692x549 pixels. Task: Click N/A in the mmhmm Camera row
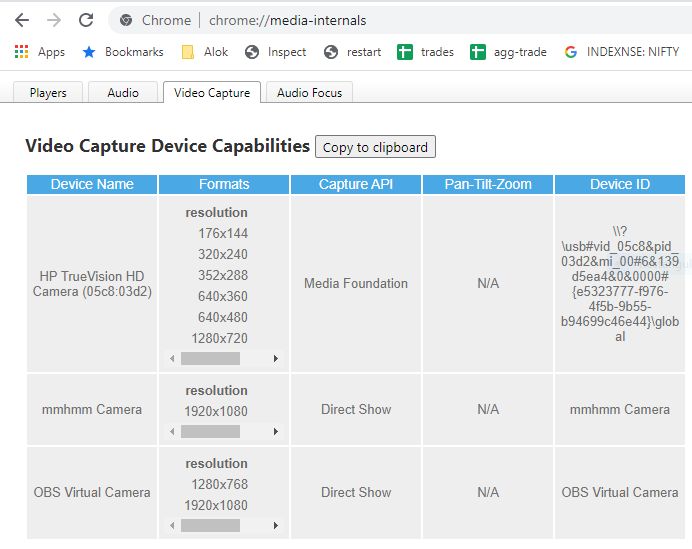[488, 410]
